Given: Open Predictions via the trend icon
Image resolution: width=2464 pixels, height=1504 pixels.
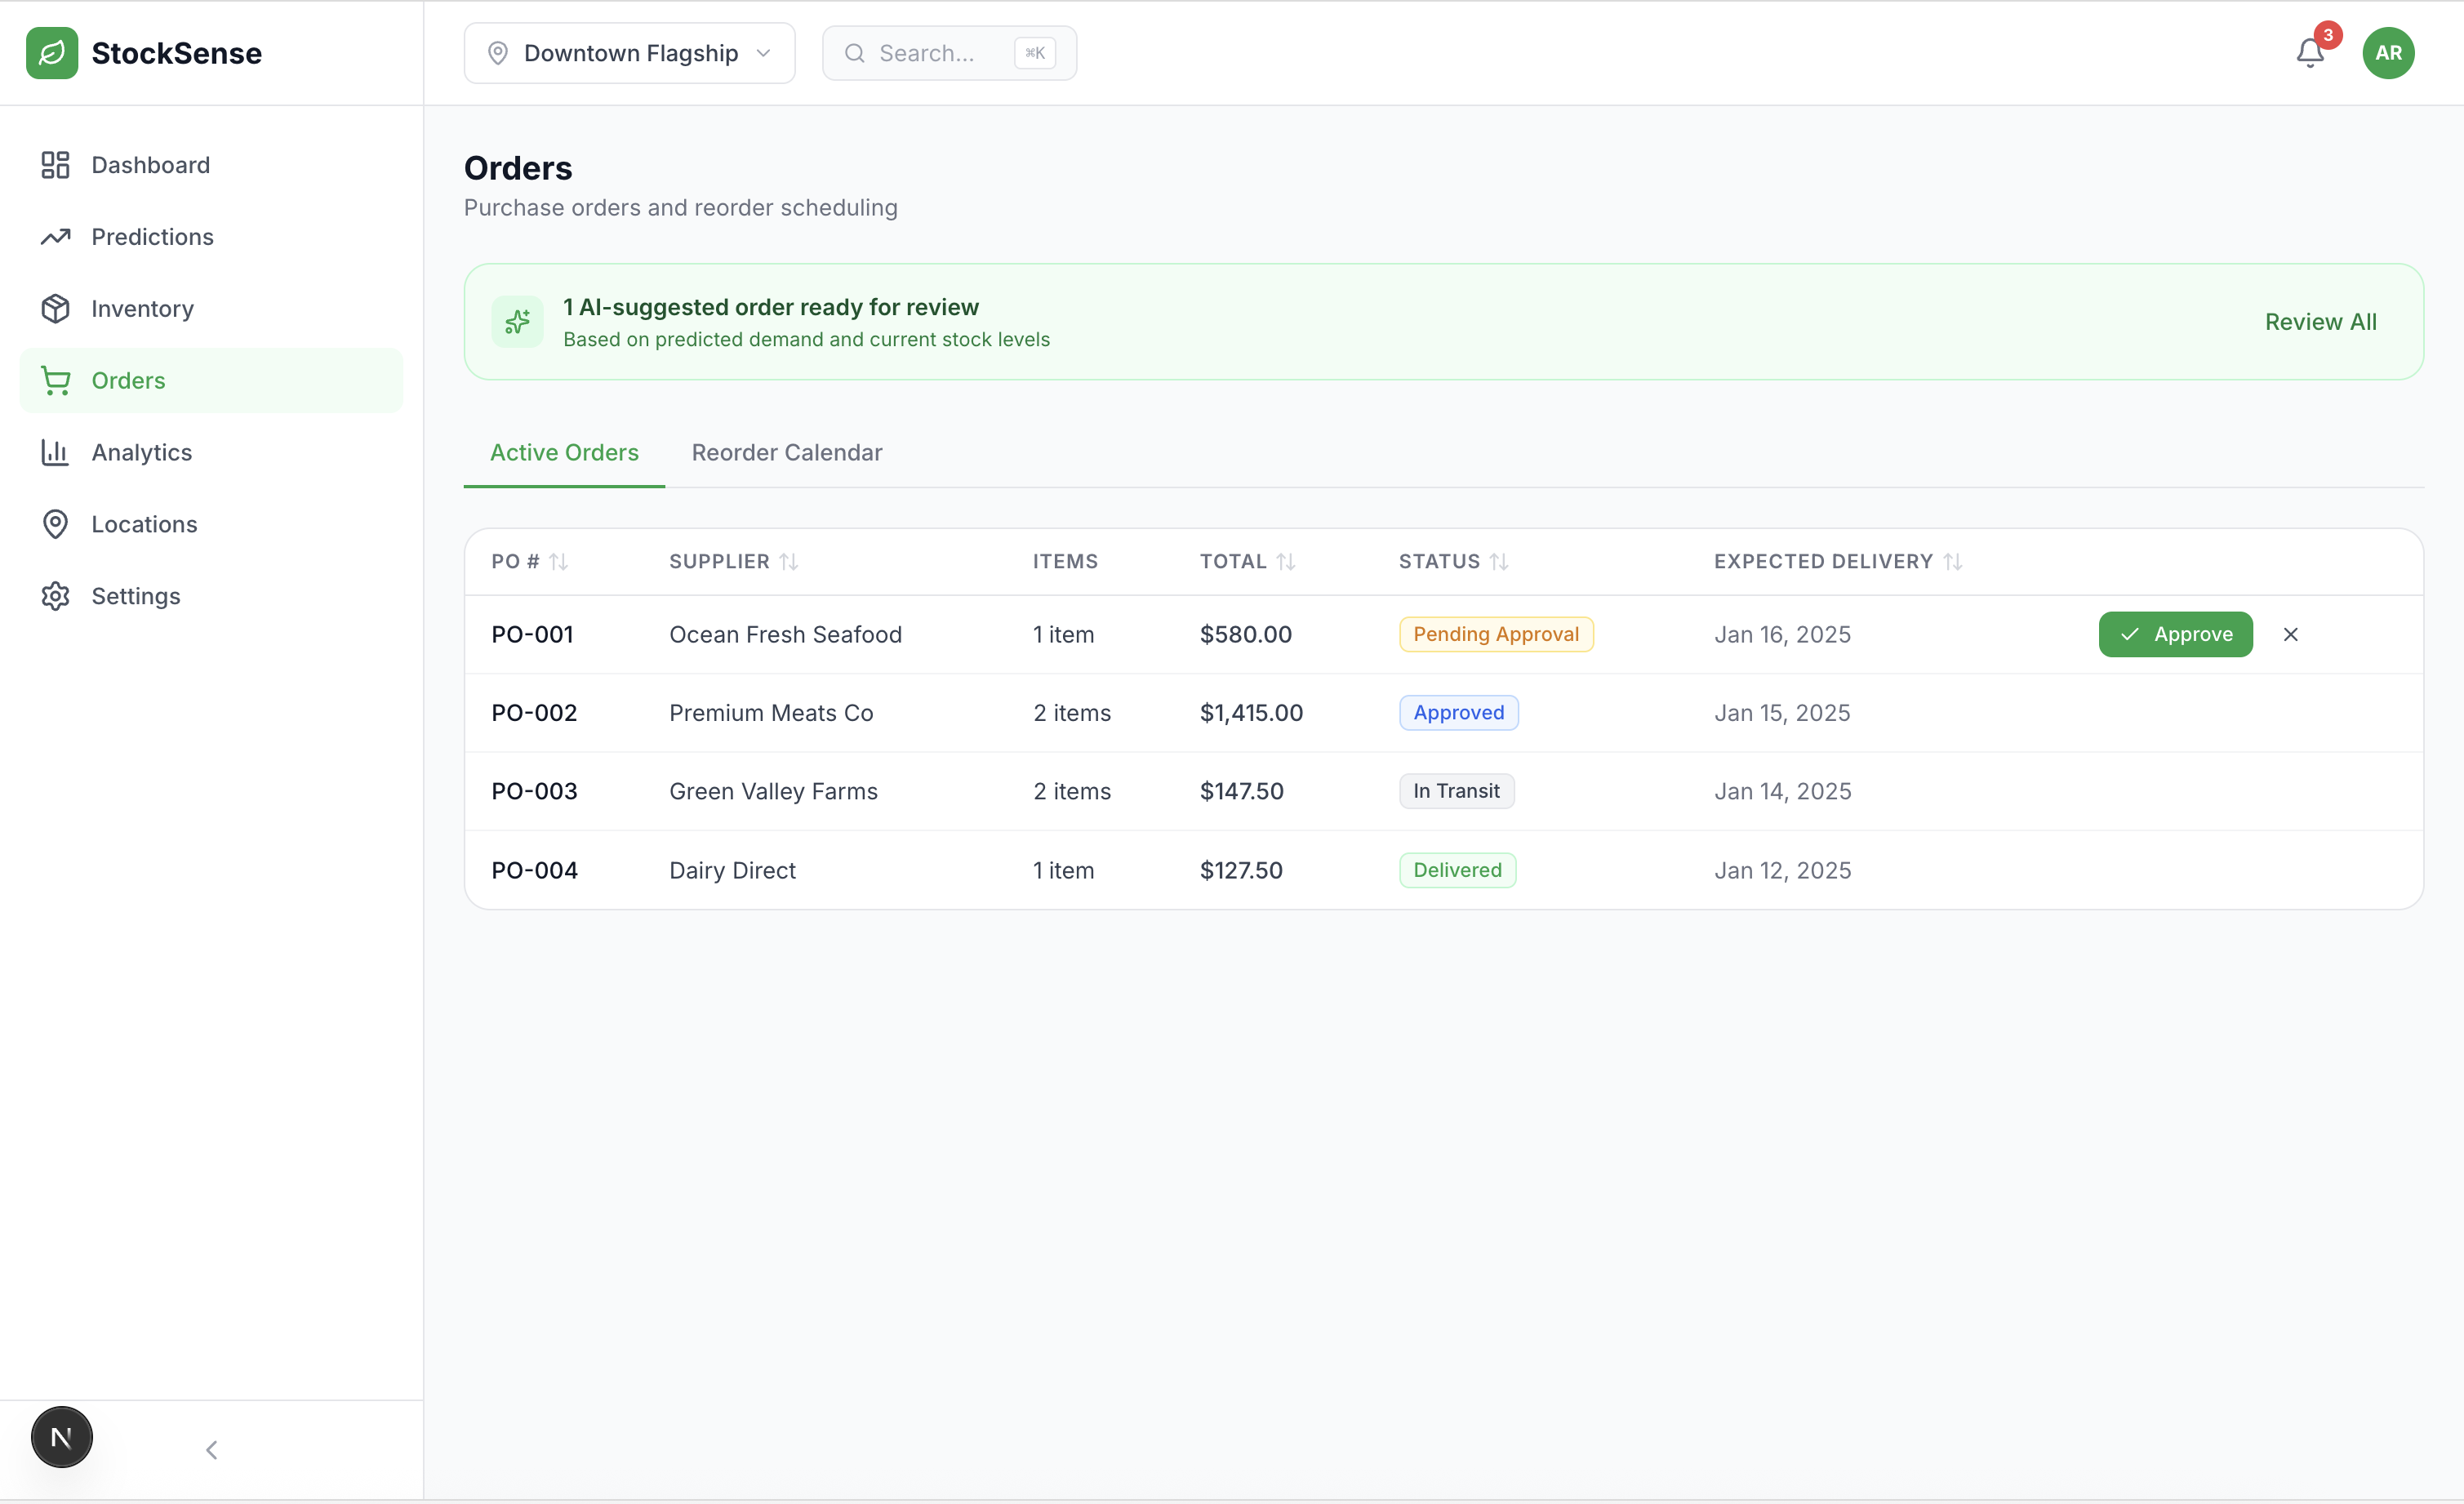Looking at the screenshot, I should [56, 237].
